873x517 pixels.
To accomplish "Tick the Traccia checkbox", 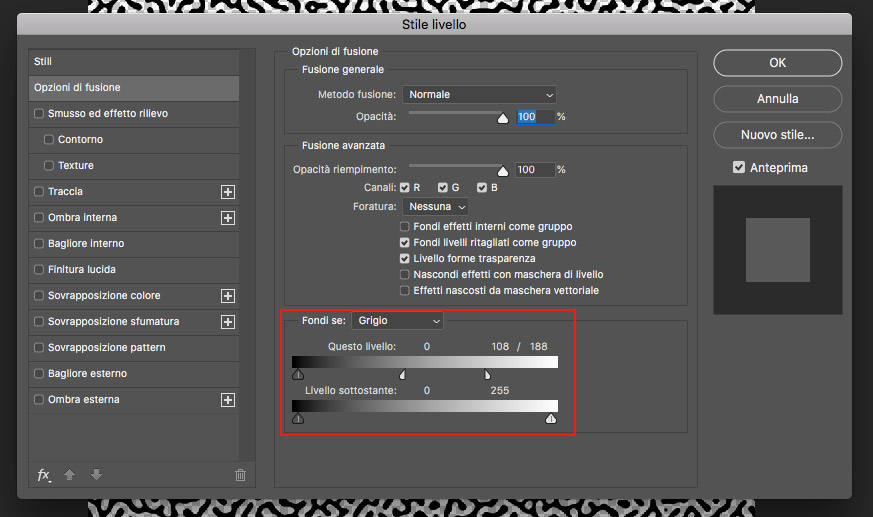I will (39, 191).
